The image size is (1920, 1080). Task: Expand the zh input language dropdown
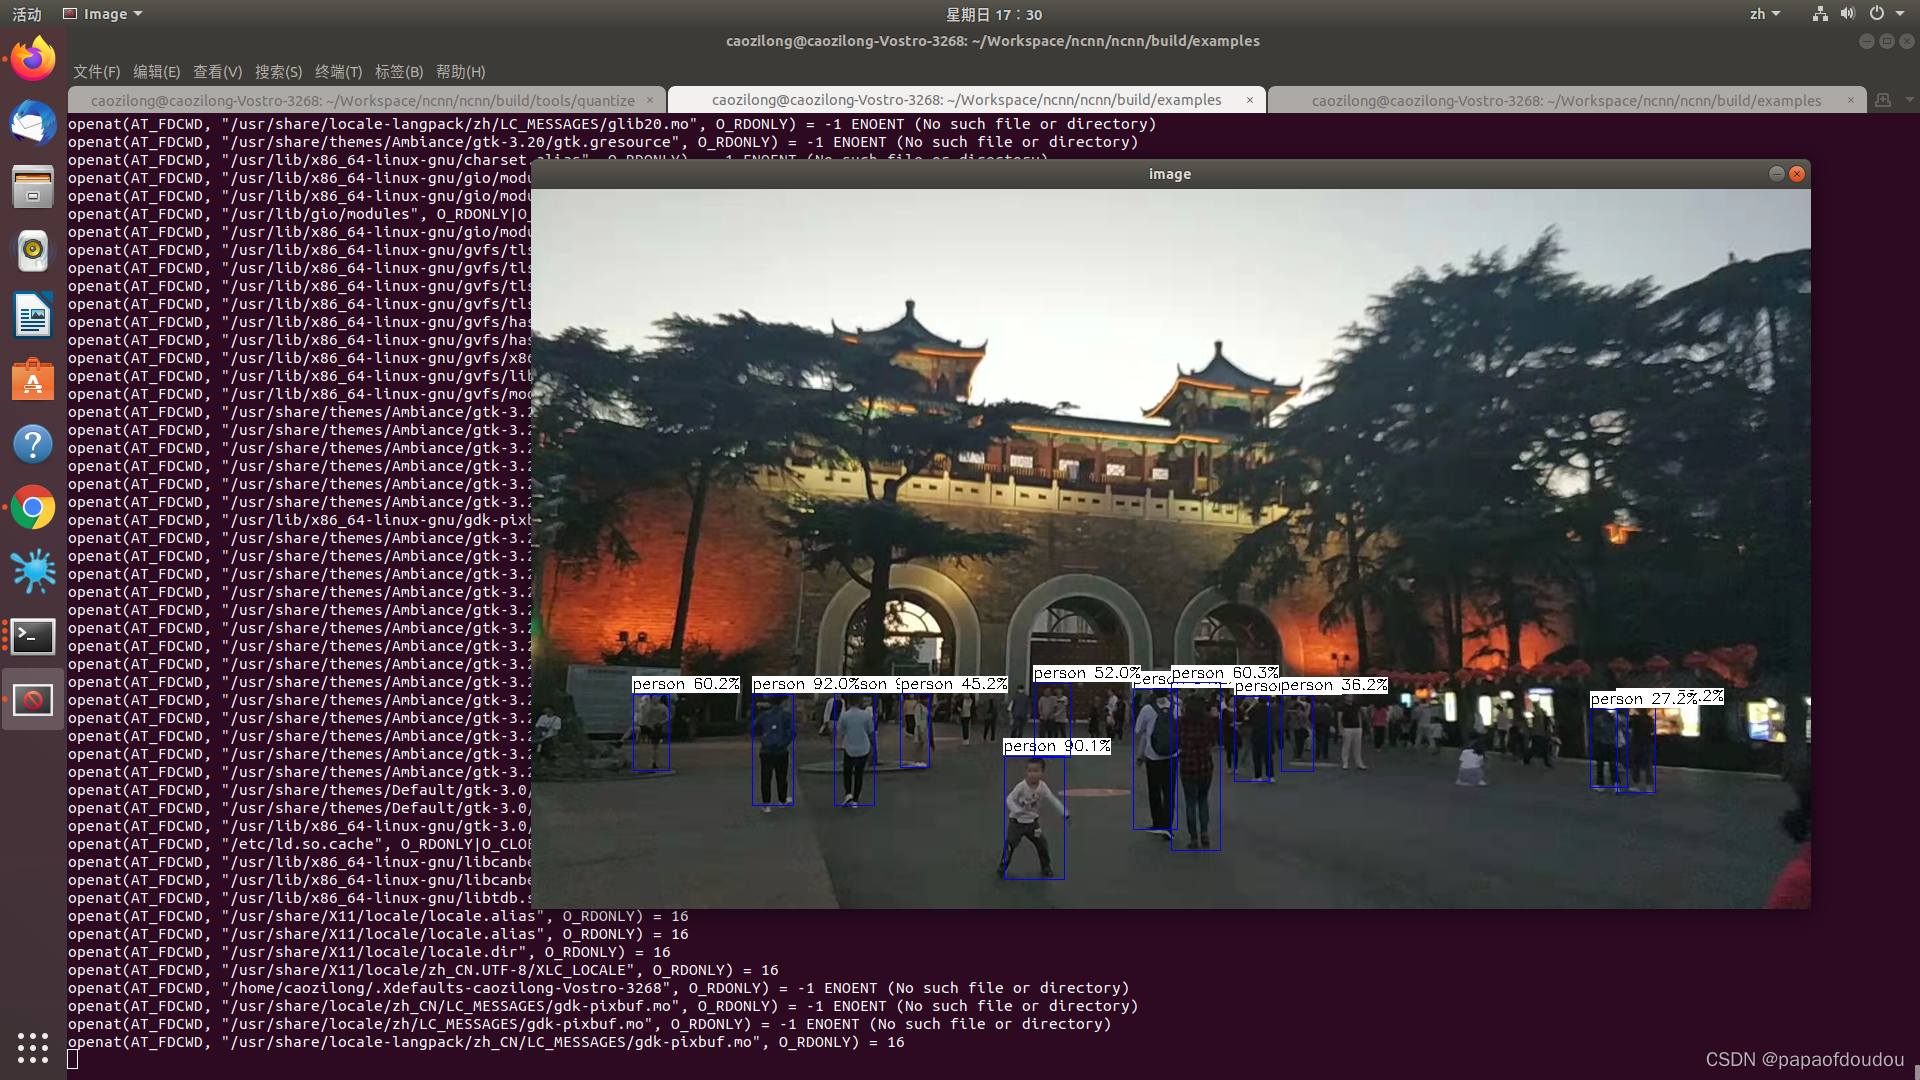click(x=1764, y=14)
